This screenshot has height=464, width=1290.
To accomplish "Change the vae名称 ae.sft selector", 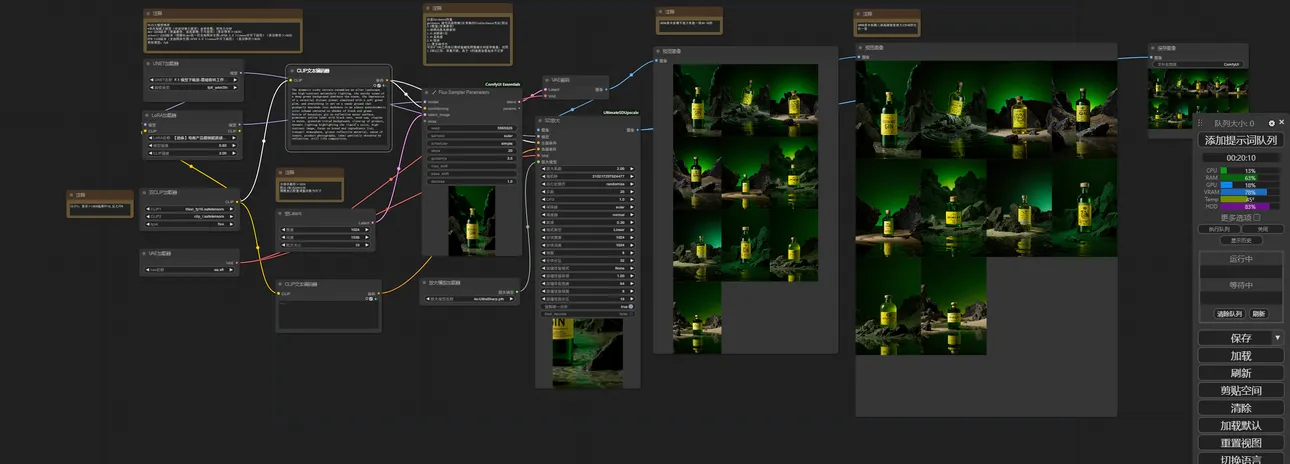I will point(191,269).
